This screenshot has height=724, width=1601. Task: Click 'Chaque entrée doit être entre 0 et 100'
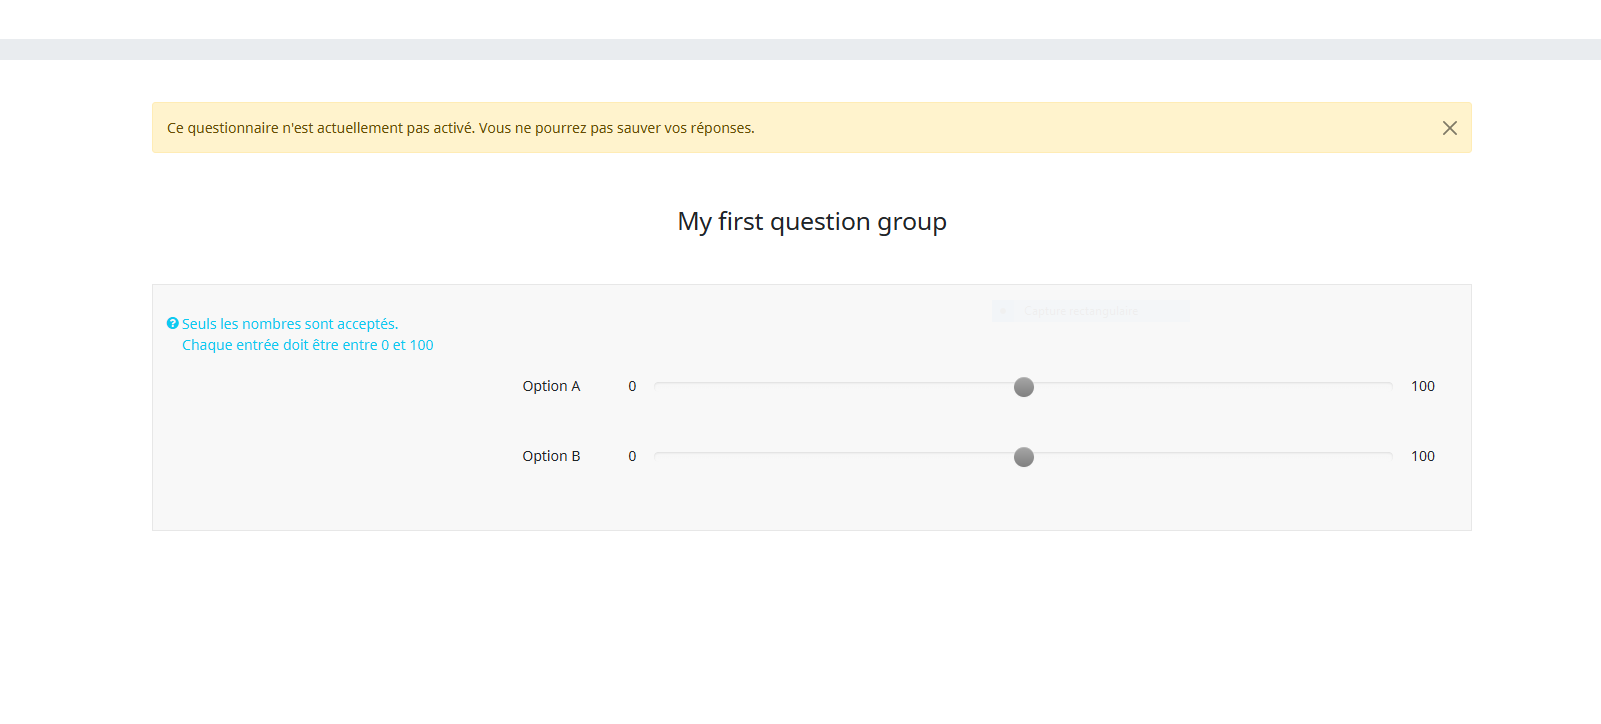[x=307, y=345]
